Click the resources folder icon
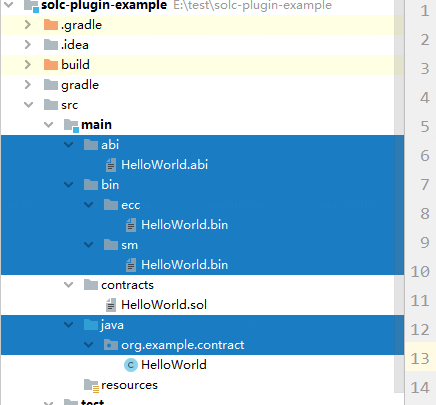This screenshot has width=436, height=405. point(91,385)
